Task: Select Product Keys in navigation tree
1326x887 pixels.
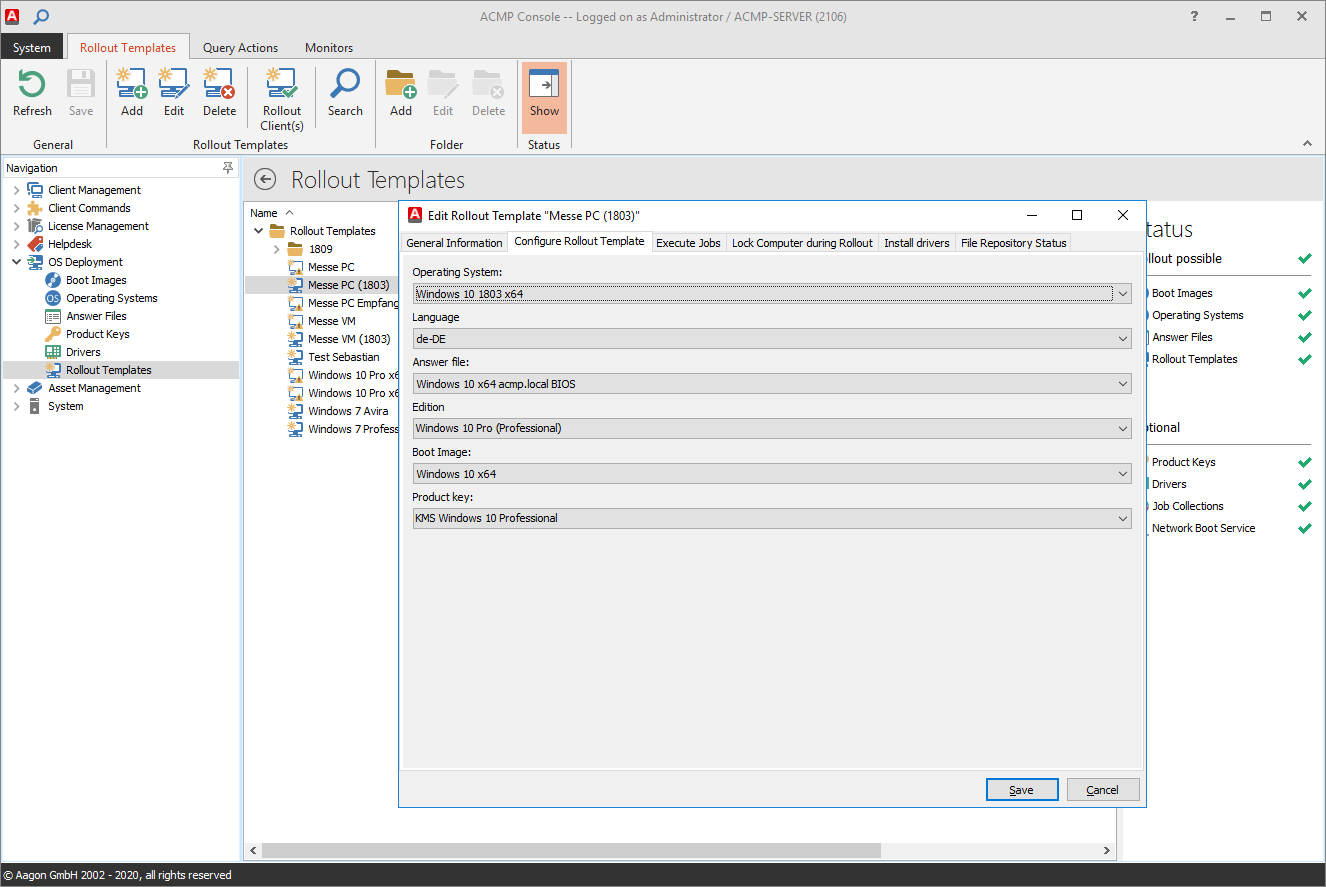Action: (x=98, y=334)
